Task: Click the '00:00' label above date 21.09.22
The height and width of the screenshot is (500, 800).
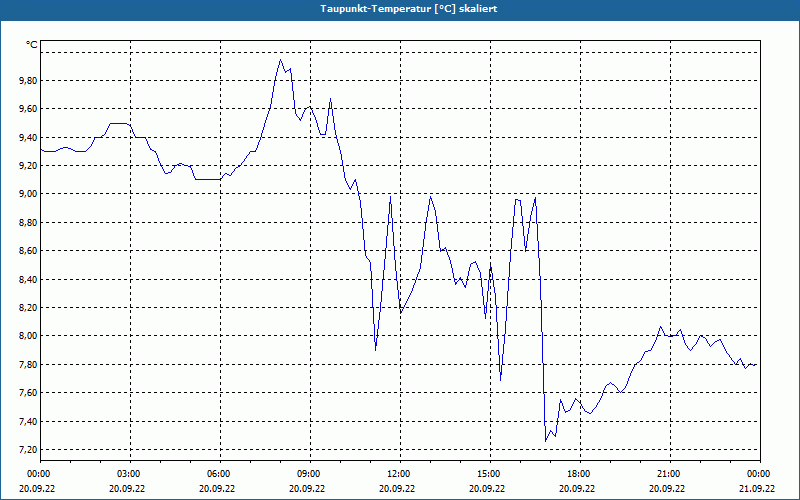Action: pos(760,474)
